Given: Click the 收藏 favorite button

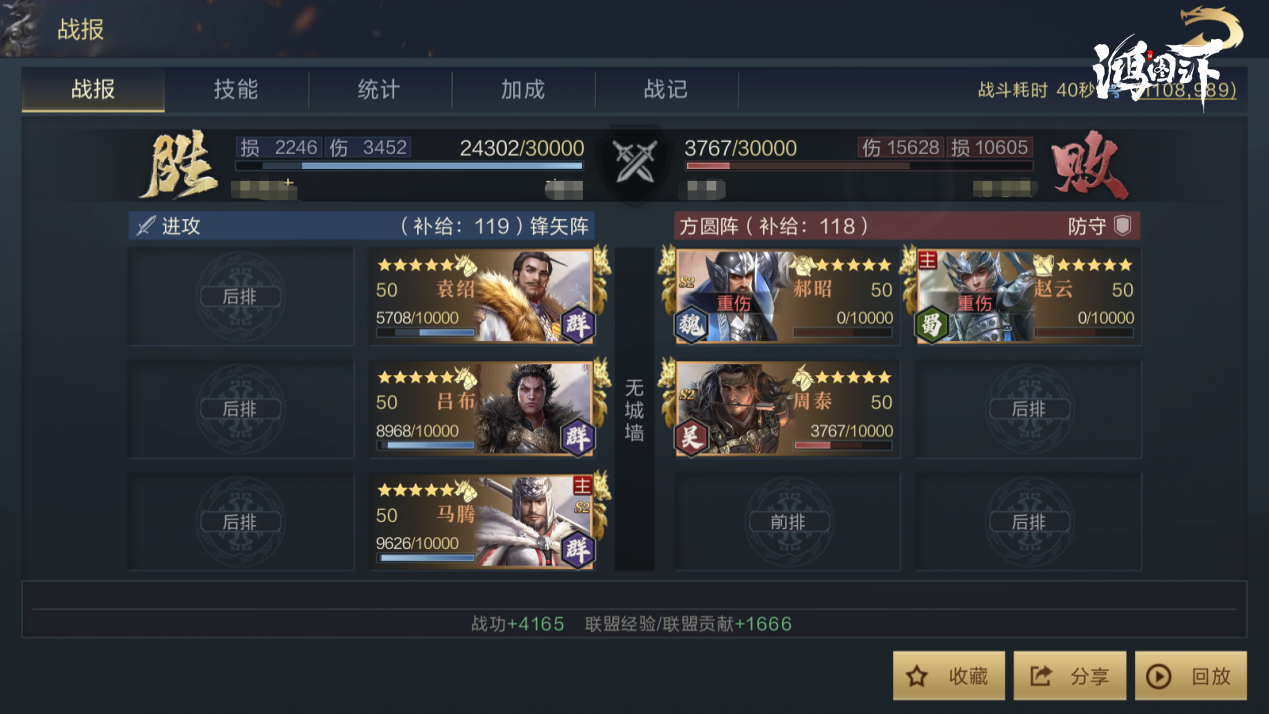Looking at the screenshot, I should (949, 676).
